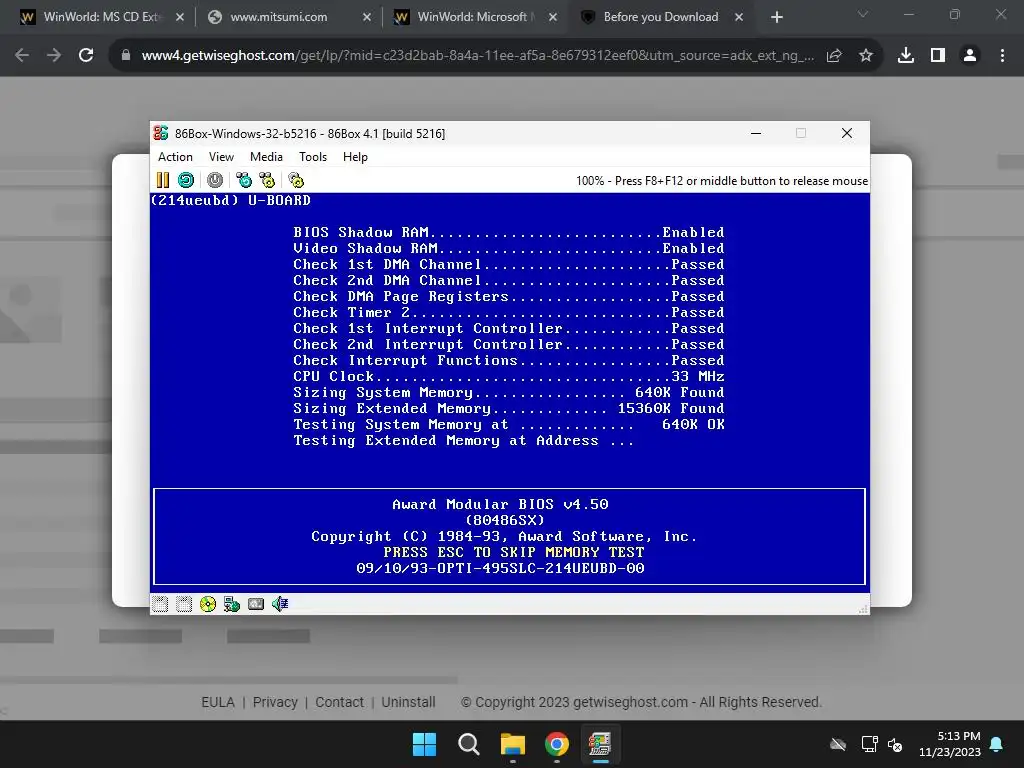Click the gray ACPI shutdown power icon
1024x768 pixels.
[x=215, y=180]
